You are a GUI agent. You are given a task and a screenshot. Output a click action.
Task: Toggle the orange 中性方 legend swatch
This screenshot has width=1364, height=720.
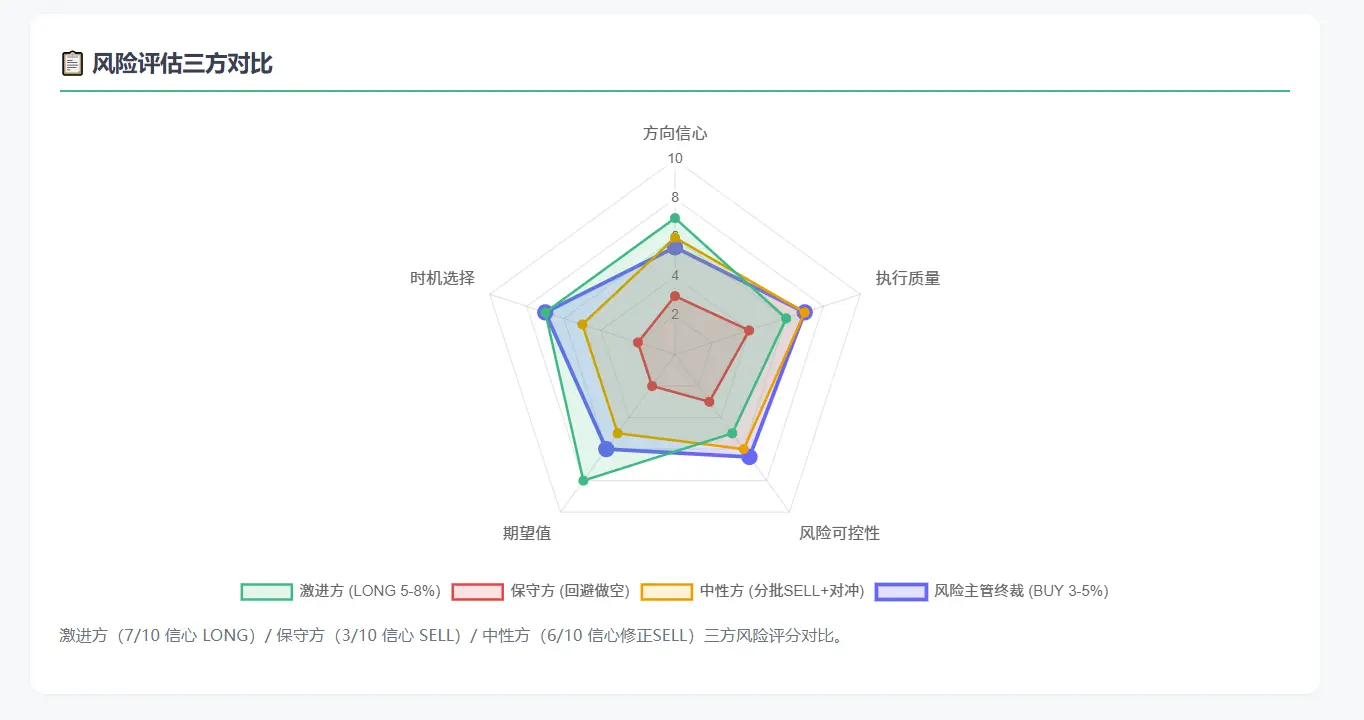tap(667, 591)
